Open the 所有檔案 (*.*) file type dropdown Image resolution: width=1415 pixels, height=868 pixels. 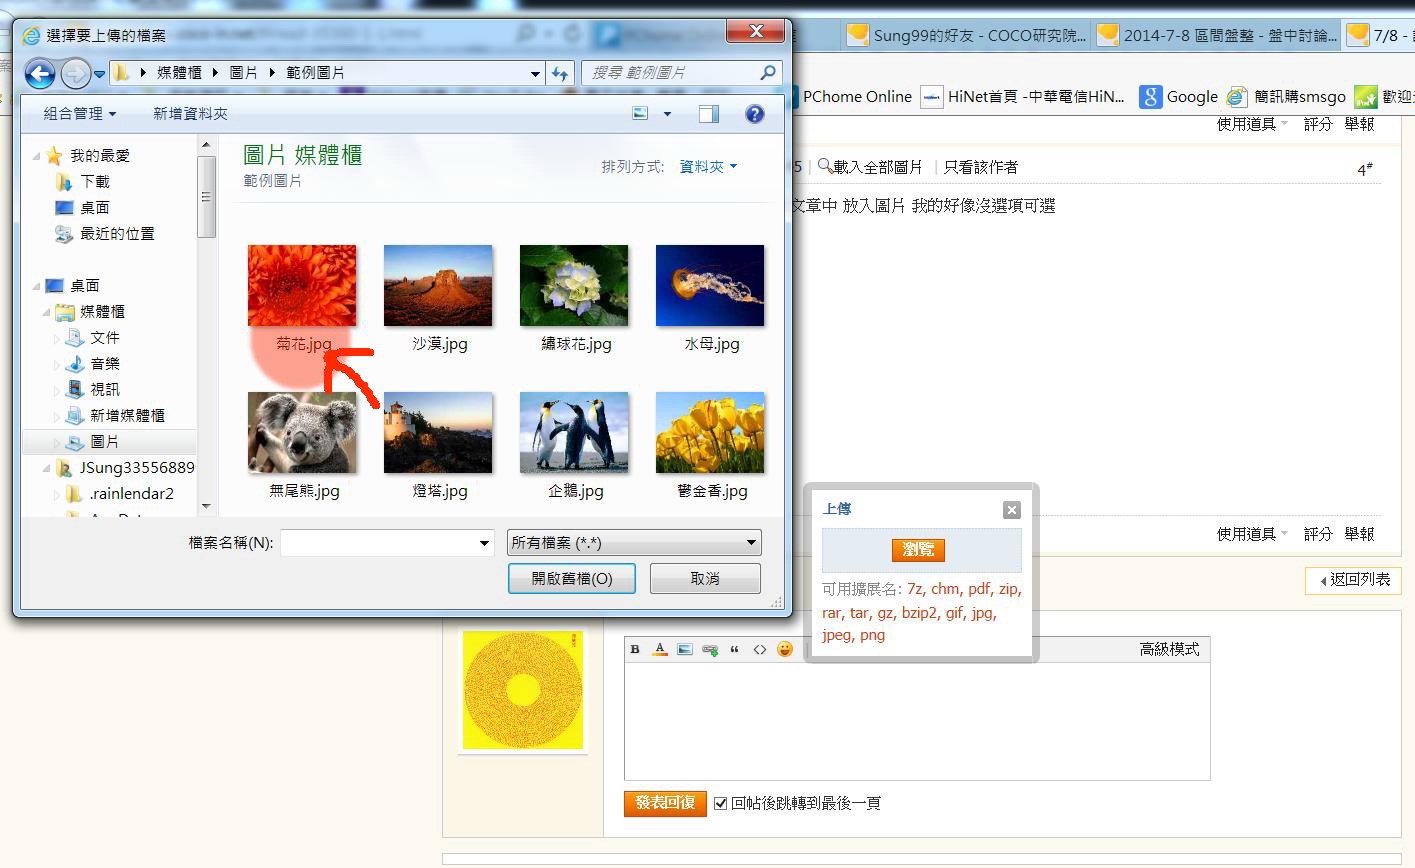tap(634, 543)
